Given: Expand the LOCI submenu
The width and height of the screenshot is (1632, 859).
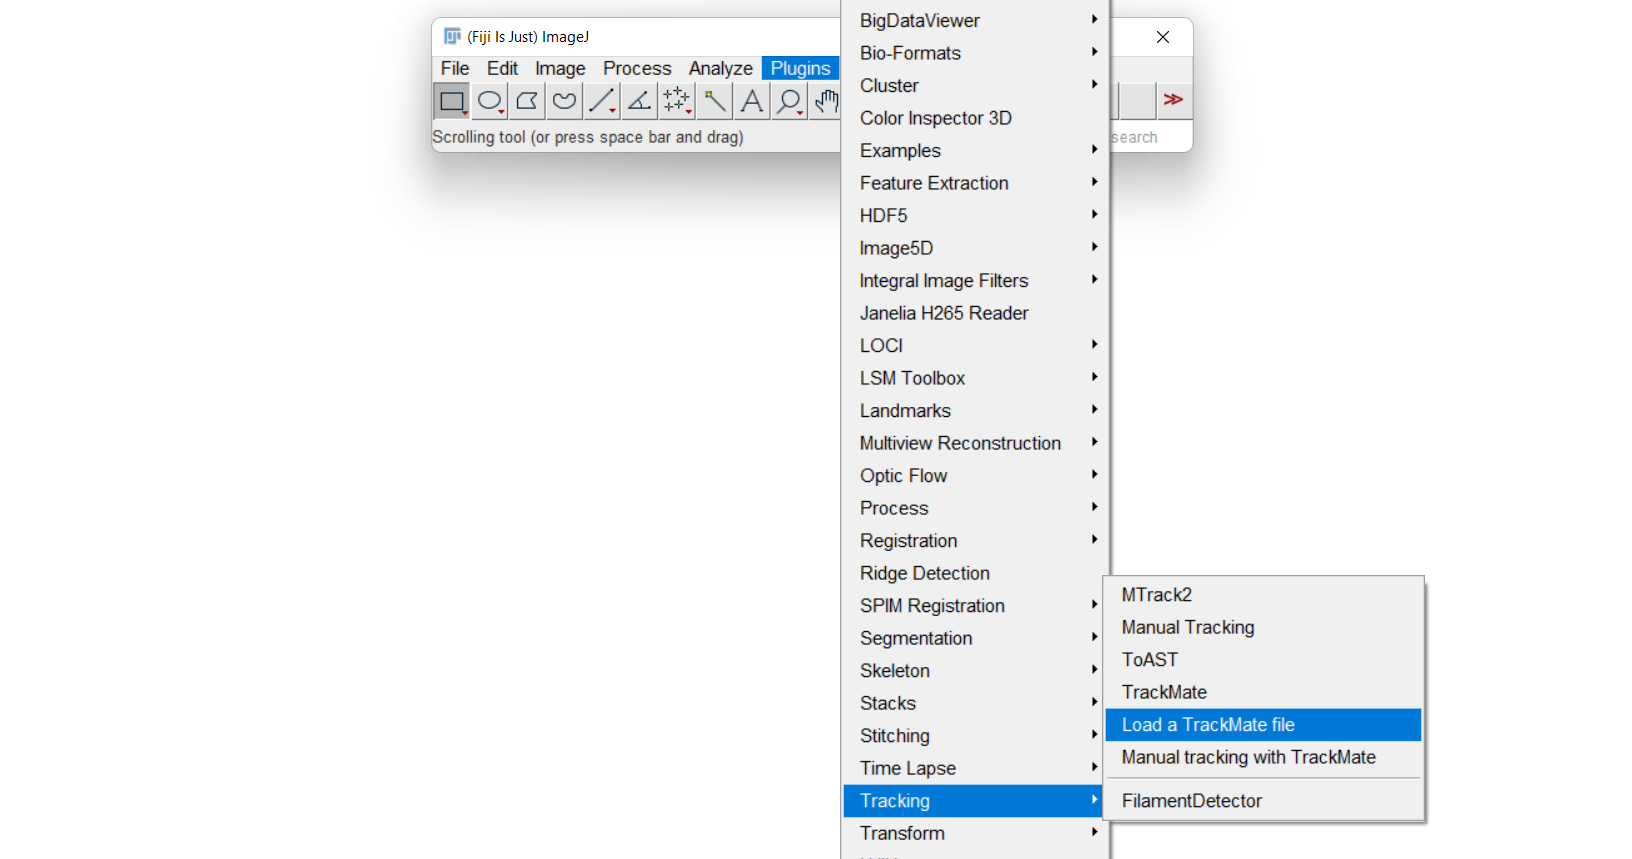Looking at the screenshot, I should tap(975, 345).
